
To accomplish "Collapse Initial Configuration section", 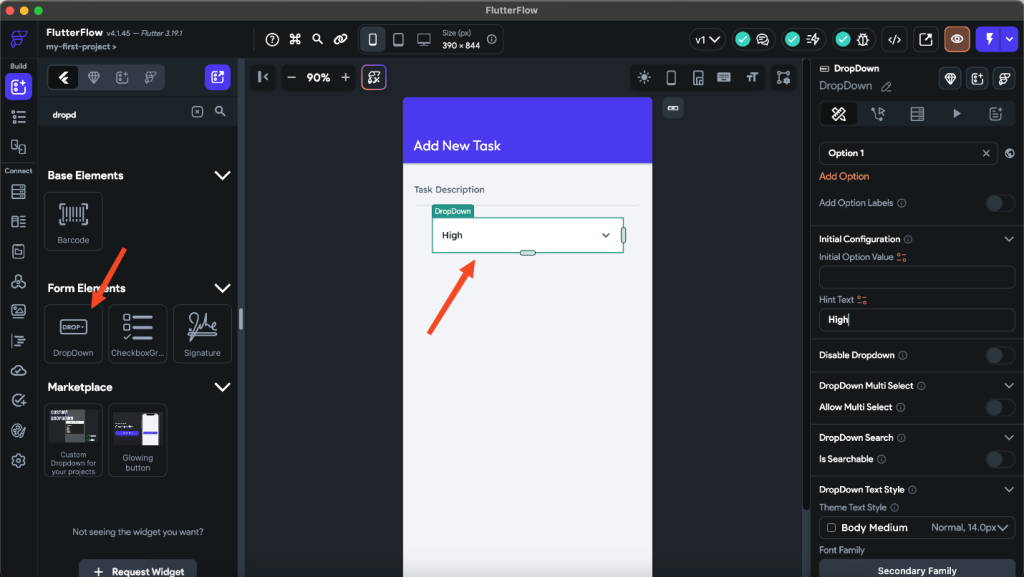I will click(x=1009, y=240).
